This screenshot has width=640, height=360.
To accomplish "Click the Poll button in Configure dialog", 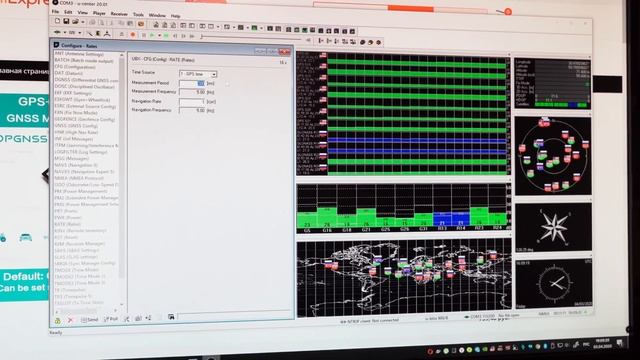I will [111, 319].
